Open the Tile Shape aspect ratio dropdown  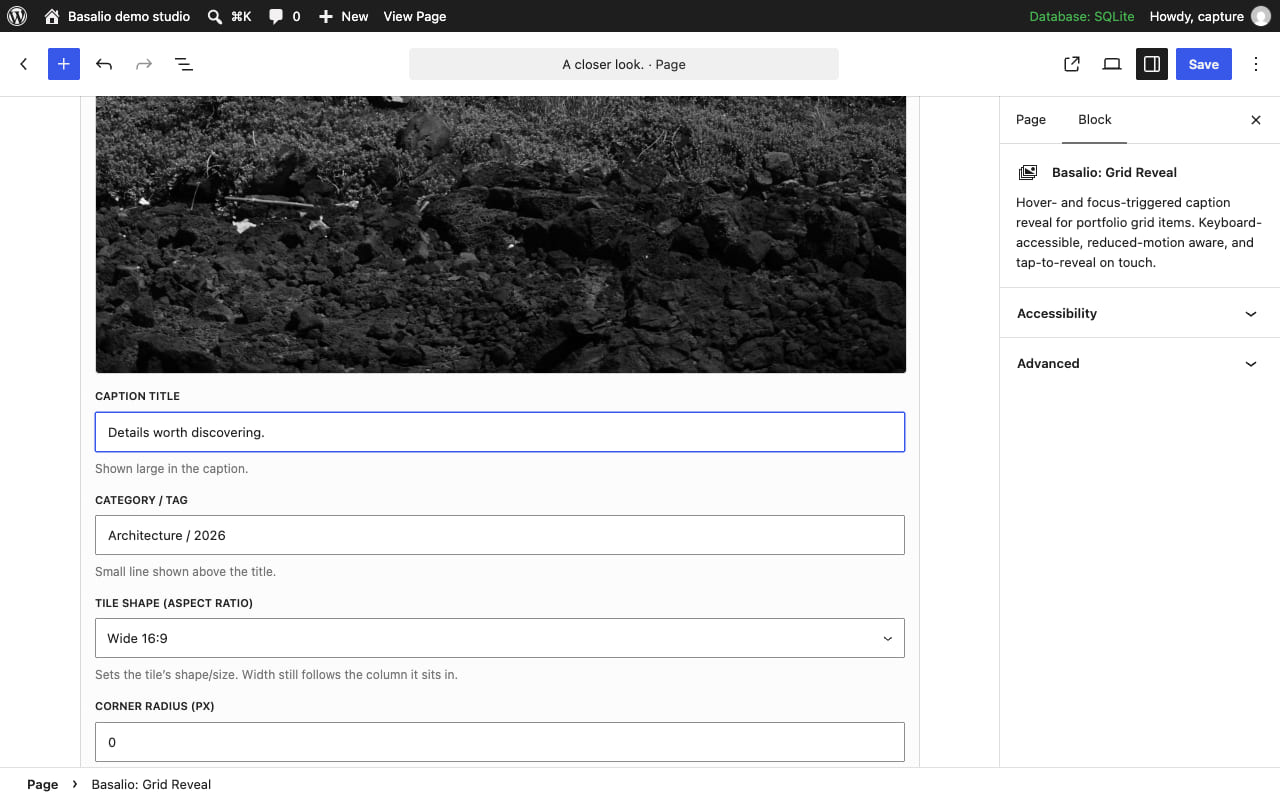[x=500, y=638]
